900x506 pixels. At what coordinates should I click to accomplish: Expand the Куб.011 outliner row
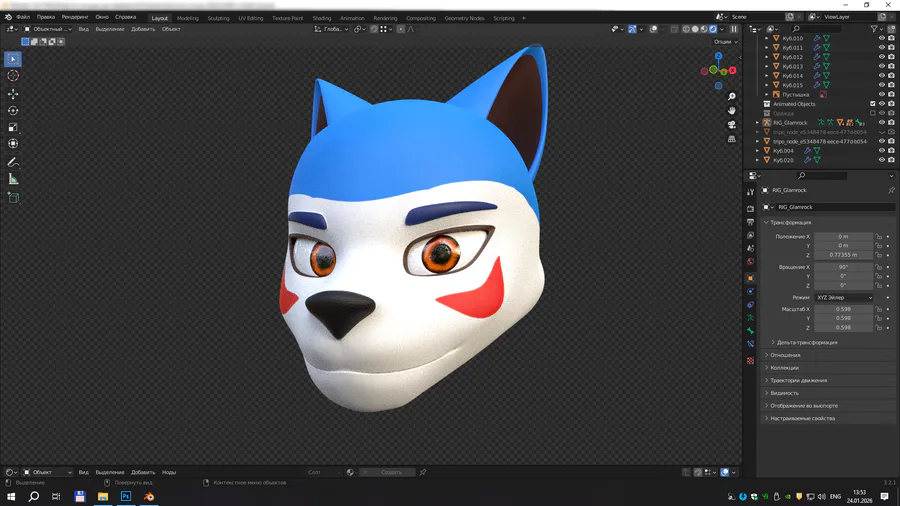click(766, 48)
